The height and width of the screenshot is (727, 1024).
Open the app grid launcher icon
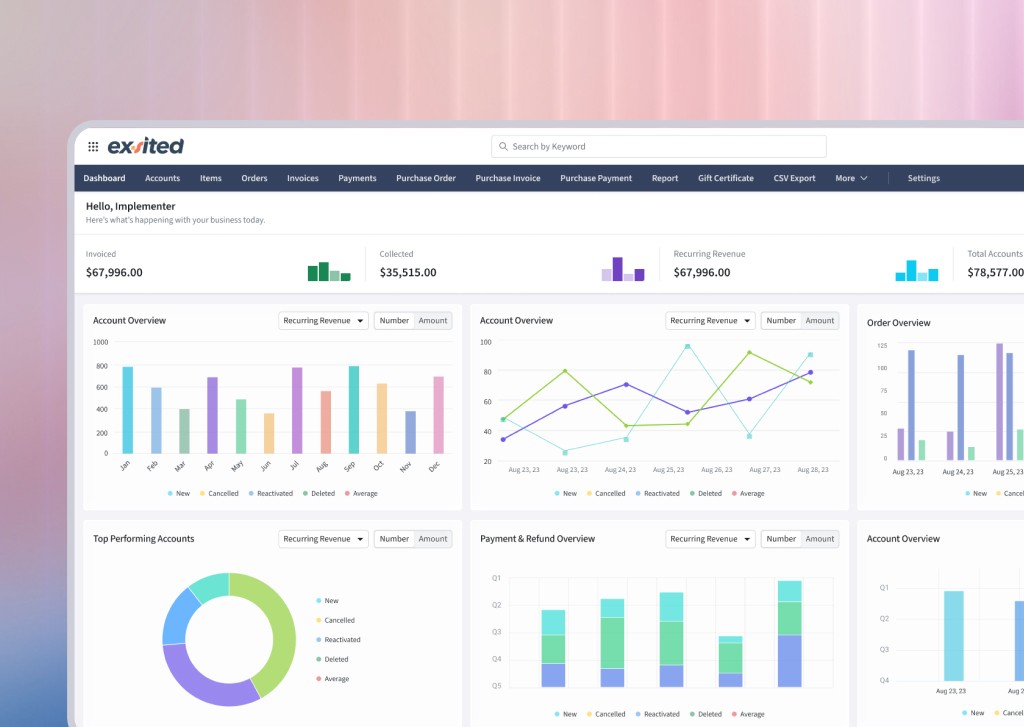coord(93,146)
